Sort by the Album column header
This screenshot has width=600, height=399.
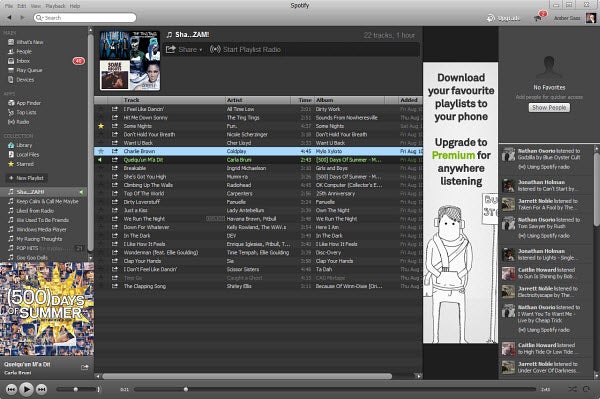click(349, 100)
